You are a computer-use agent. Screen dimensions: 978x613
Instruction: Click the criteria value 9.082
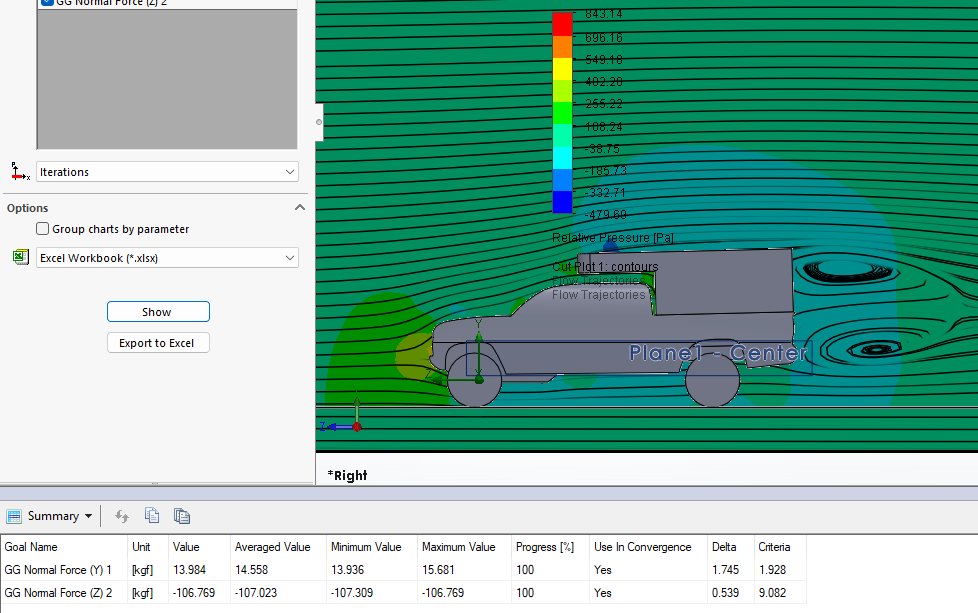(772, 593)
